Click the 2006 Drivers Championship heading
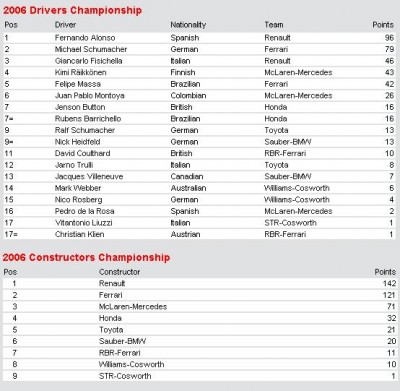Image resolution: width=400 pixels, height=391 pixels. pos(72,10)
